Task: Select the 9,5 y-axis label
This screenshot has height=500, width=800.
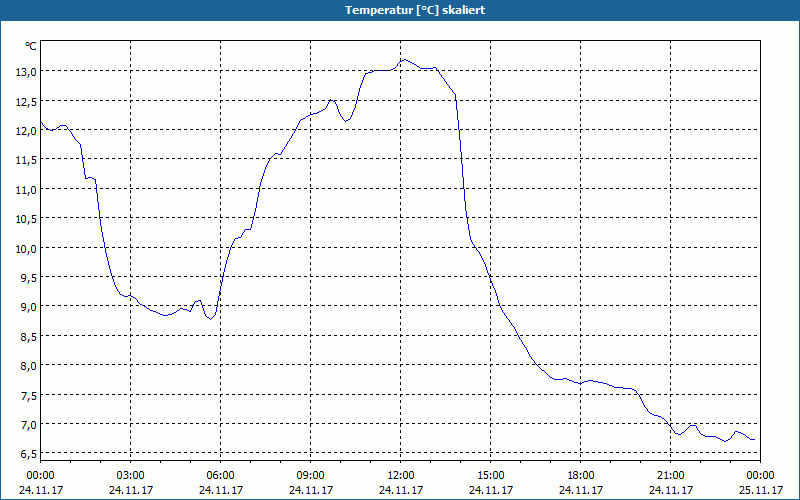Action: point(28,278)
